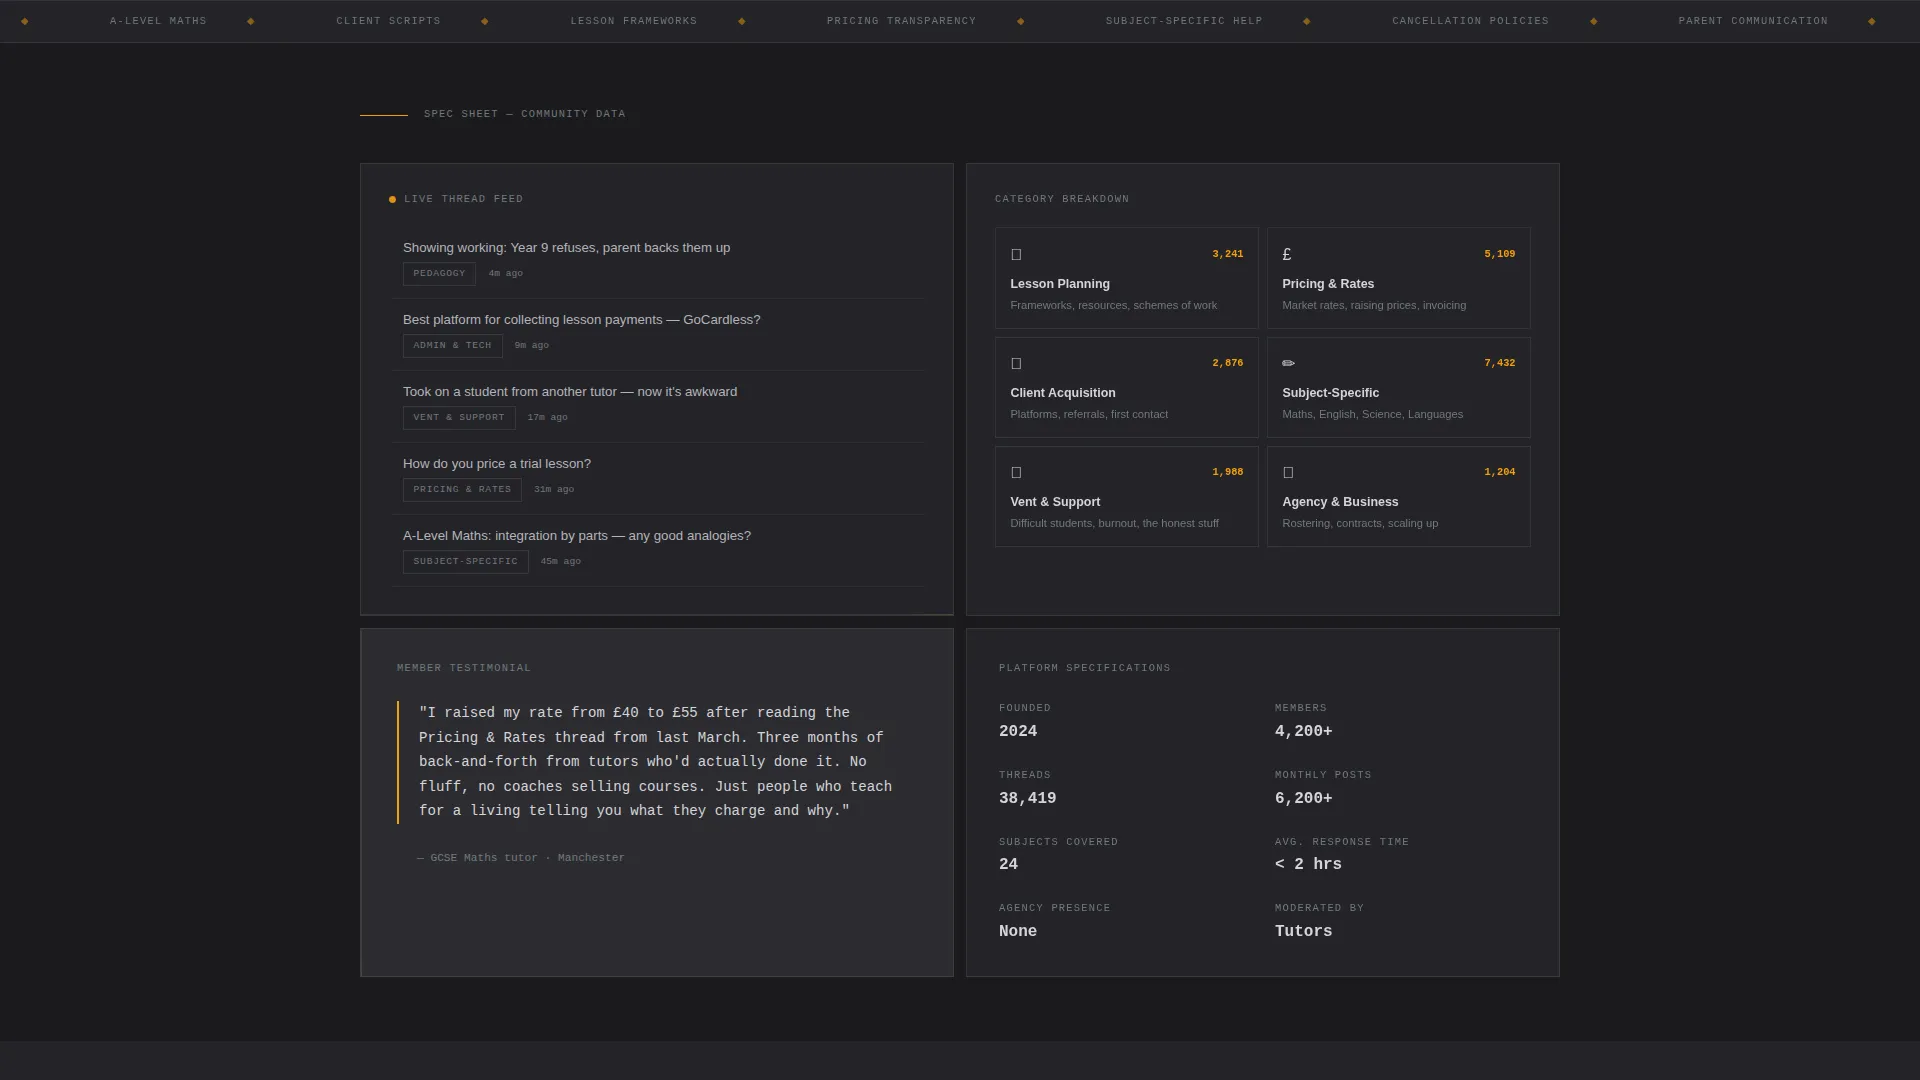The width and height of the screenshot is (1920, 1080).
Task: Click the Subjects Covered value 24
Action: pyautogui.click(x=1008, y=865)
